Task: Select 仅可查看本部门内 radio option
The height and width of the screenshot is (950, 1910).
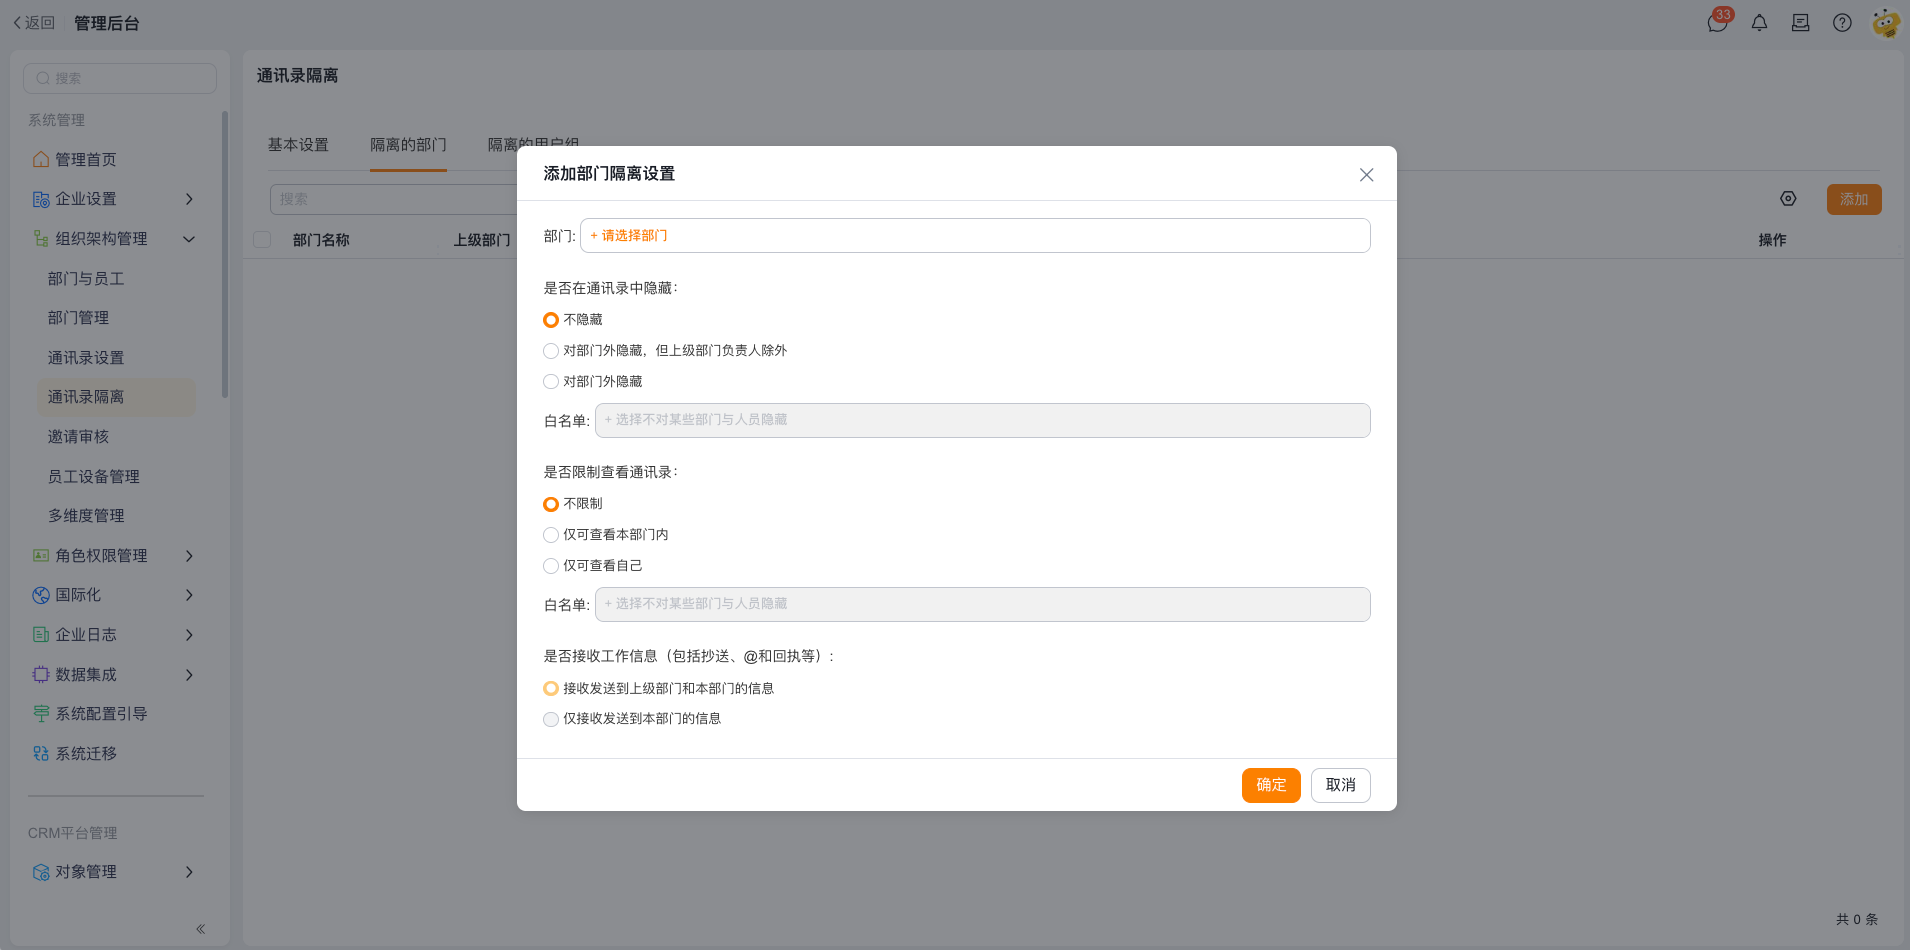Action: click(x=551, y=535)
